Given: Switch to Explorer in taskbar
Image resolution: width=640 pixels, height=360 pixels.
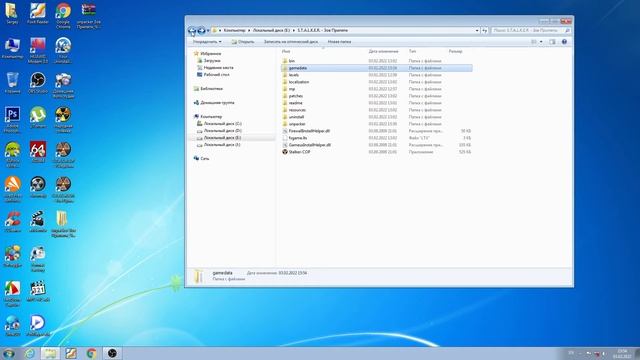Looking at the screenshot, I should pyautogui.click(x=50, y=353).
